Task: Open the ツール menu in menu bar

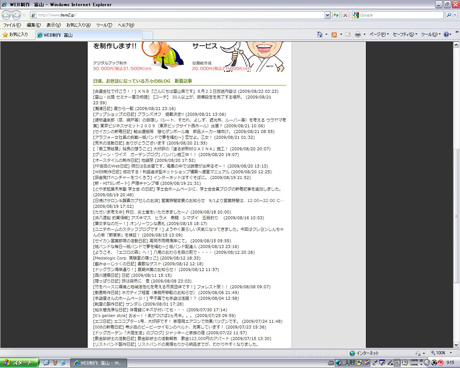Action: click(104, 25)
